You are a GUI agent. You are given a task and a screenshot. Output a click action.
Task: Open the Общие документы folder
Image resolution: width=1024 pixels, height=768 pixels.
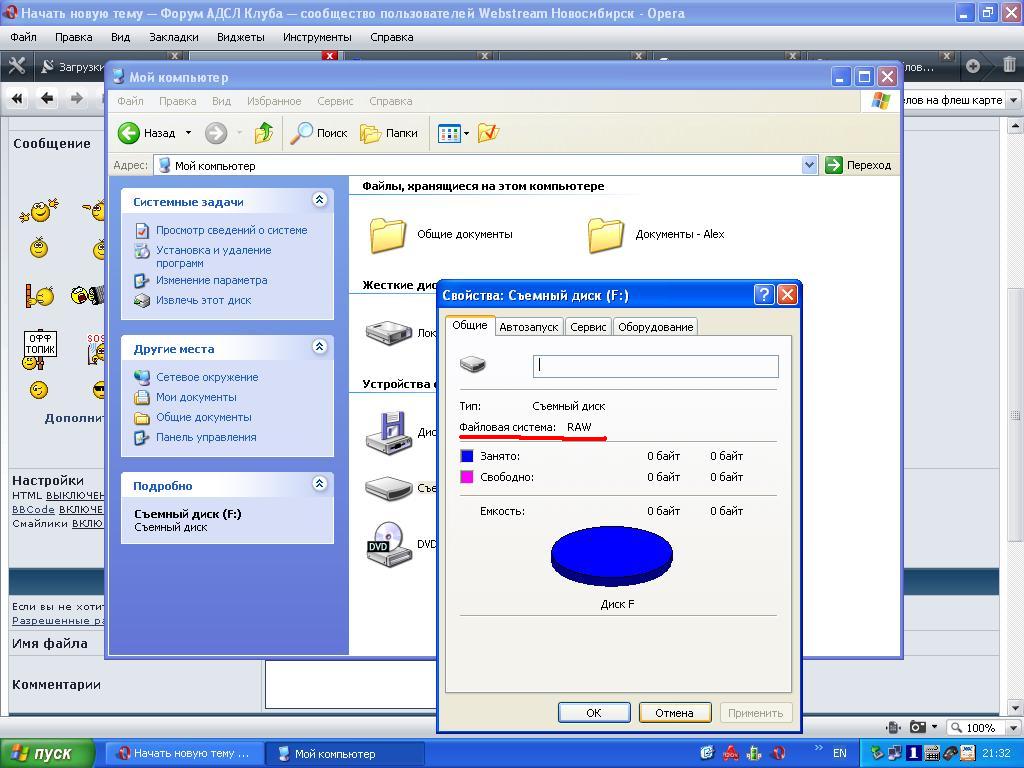388,234
